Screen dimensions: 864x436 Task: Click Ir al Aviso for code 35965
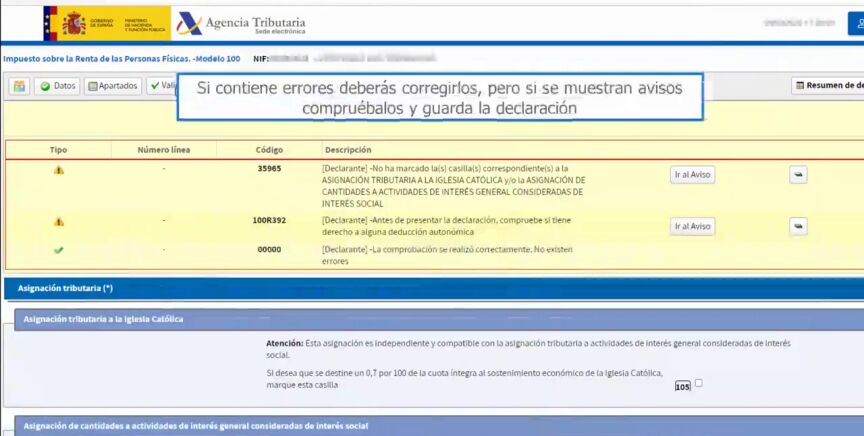pyautogui.click(x=692, y=175)
